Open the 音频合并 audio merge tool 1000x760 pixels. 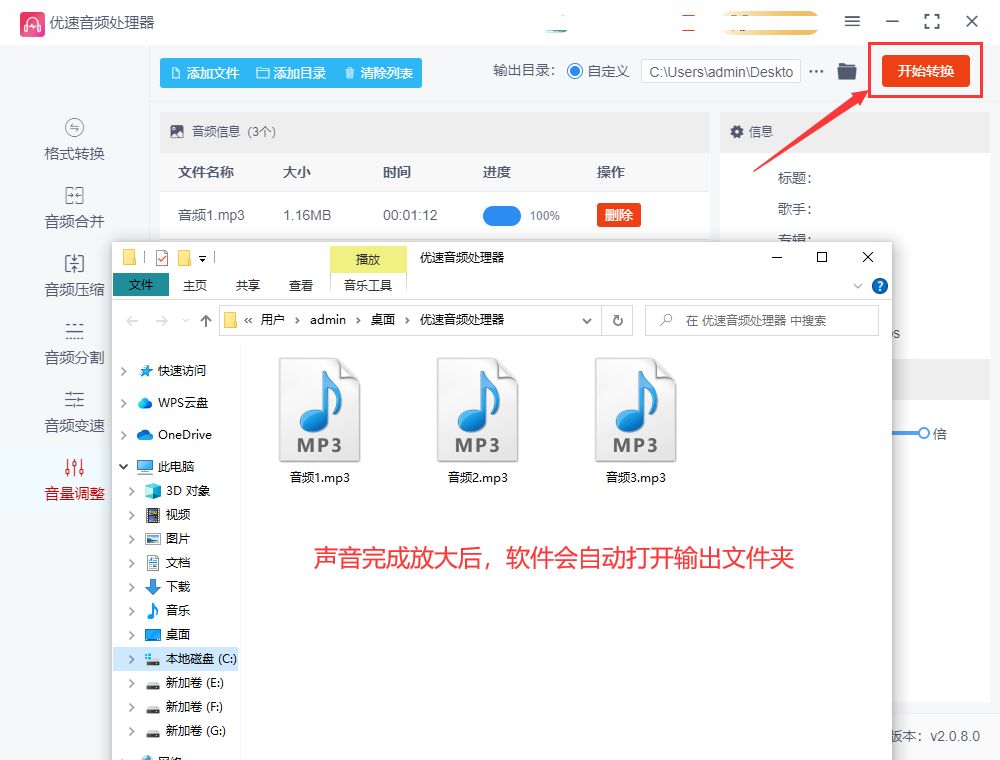74,208
